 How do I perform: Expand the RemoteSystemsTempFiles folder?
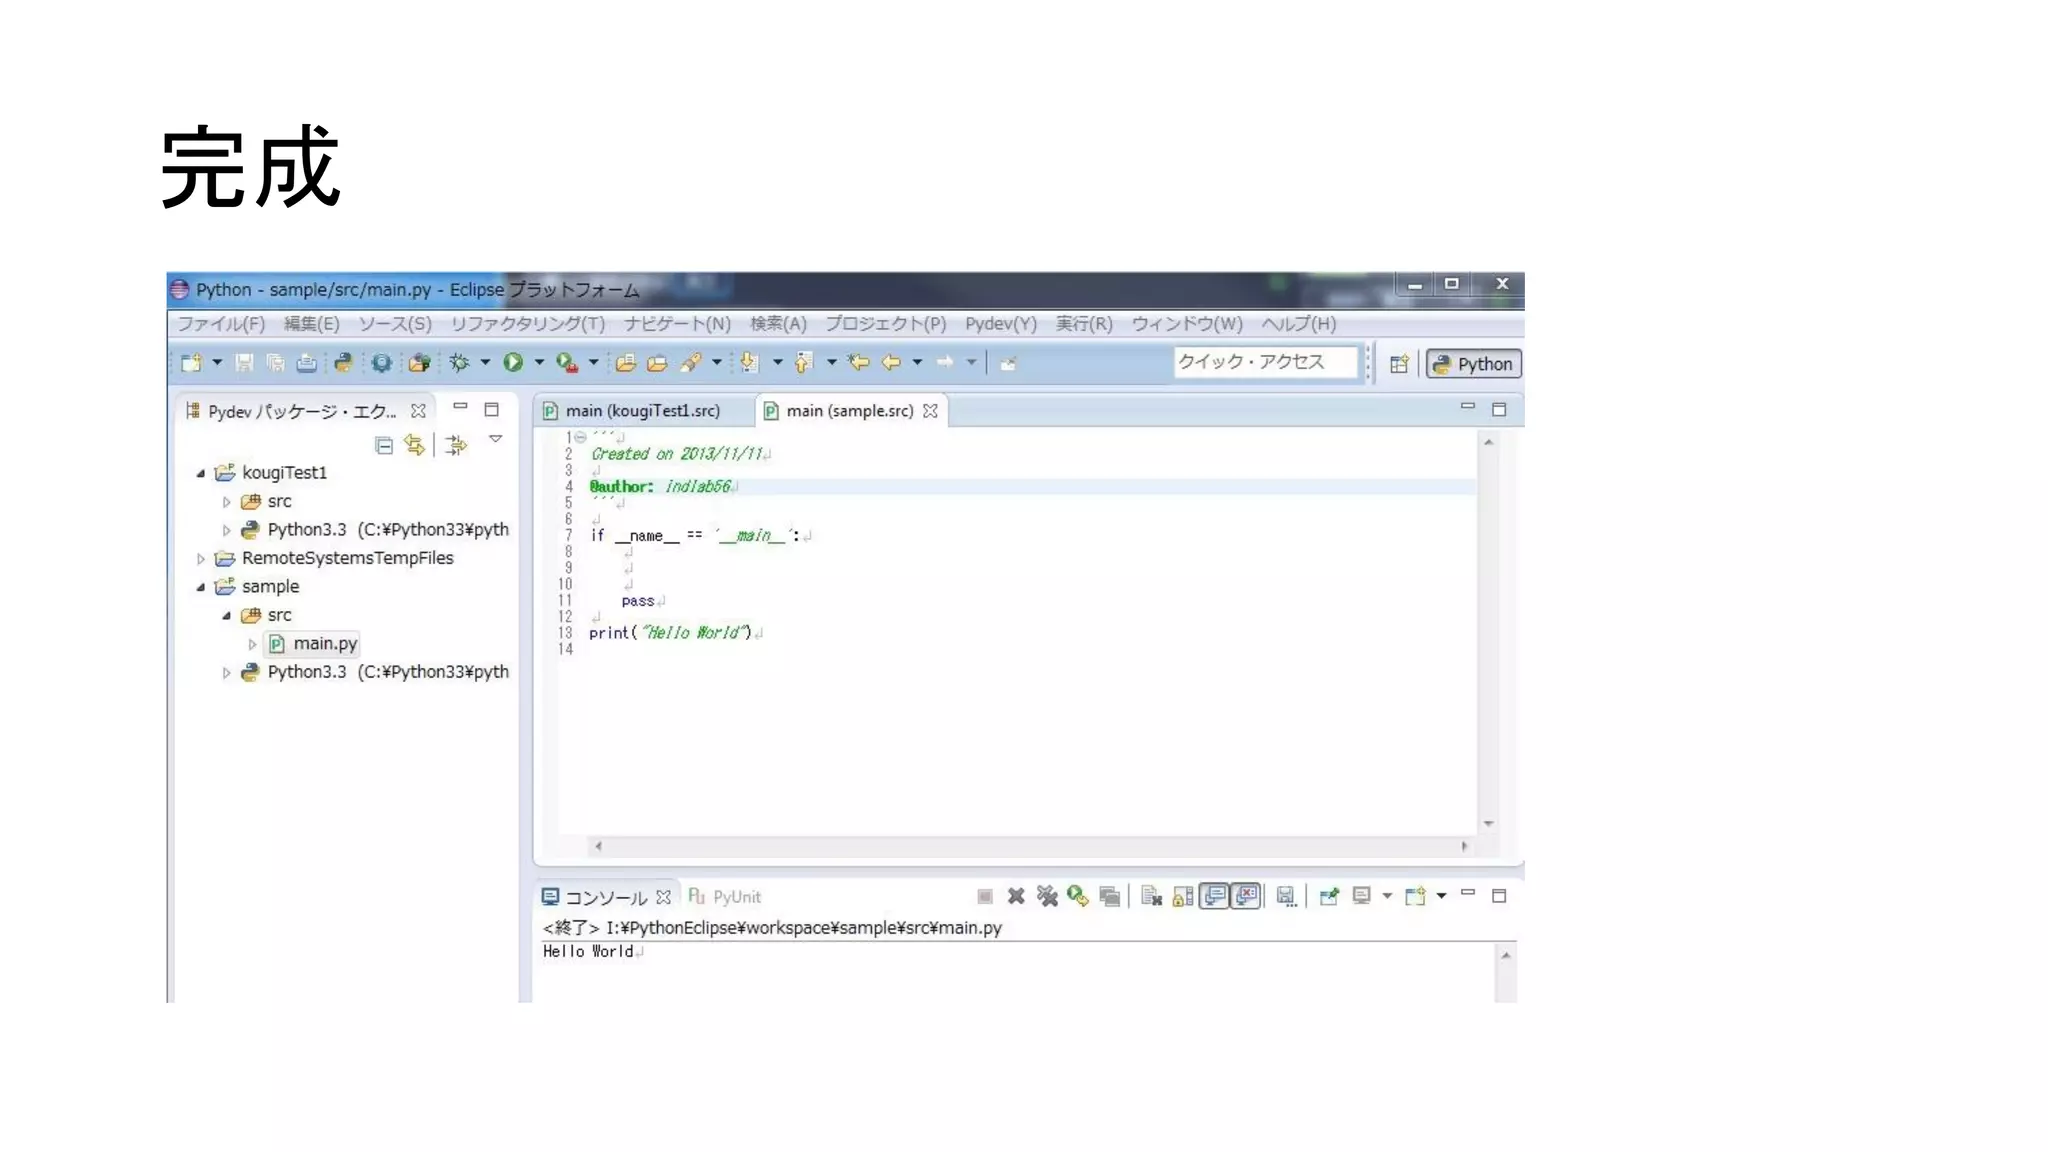click(x=201, y=559)
